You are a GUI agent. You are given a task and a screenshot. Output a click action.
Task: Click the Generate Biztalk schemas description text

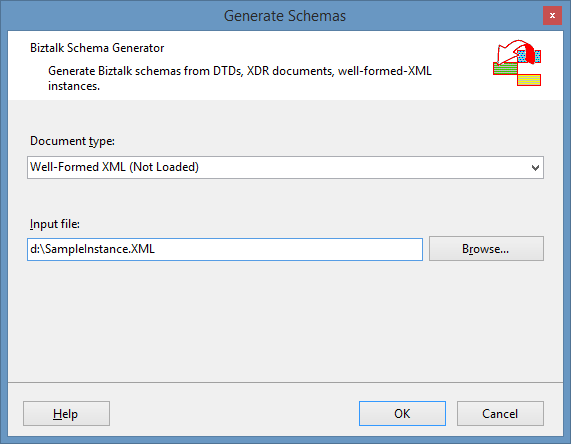click(x=240, y=78)
